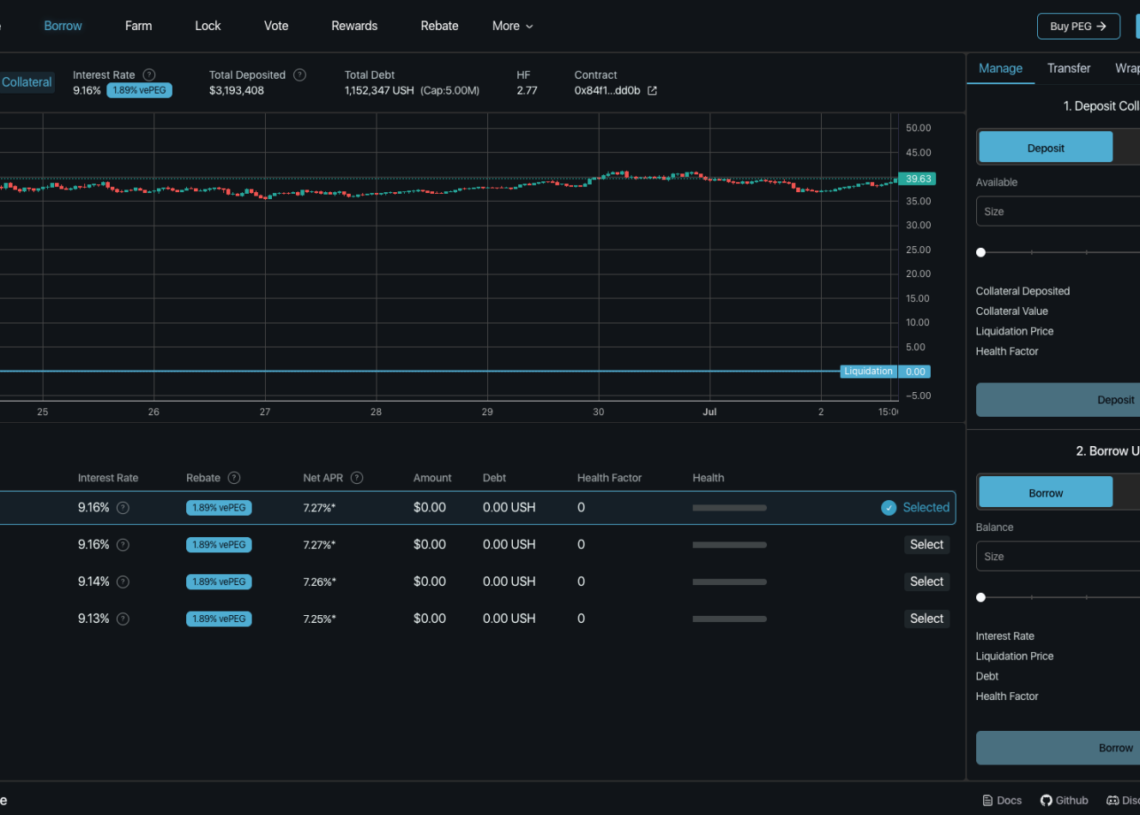Click the Selected checkmark on first row
1140x815 pixels.
tap(888, 508)
